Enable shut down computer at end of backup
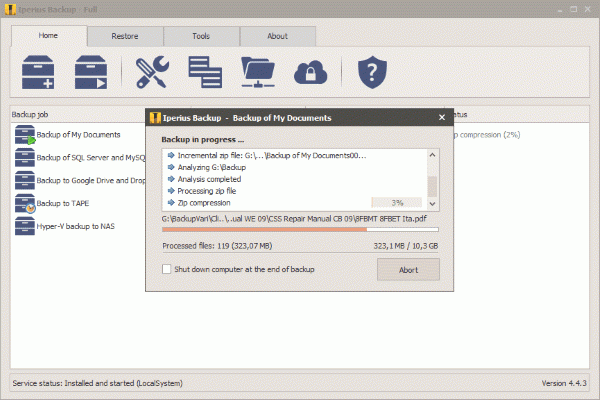The width and height of the screenshot is (600, 400). 167,269
